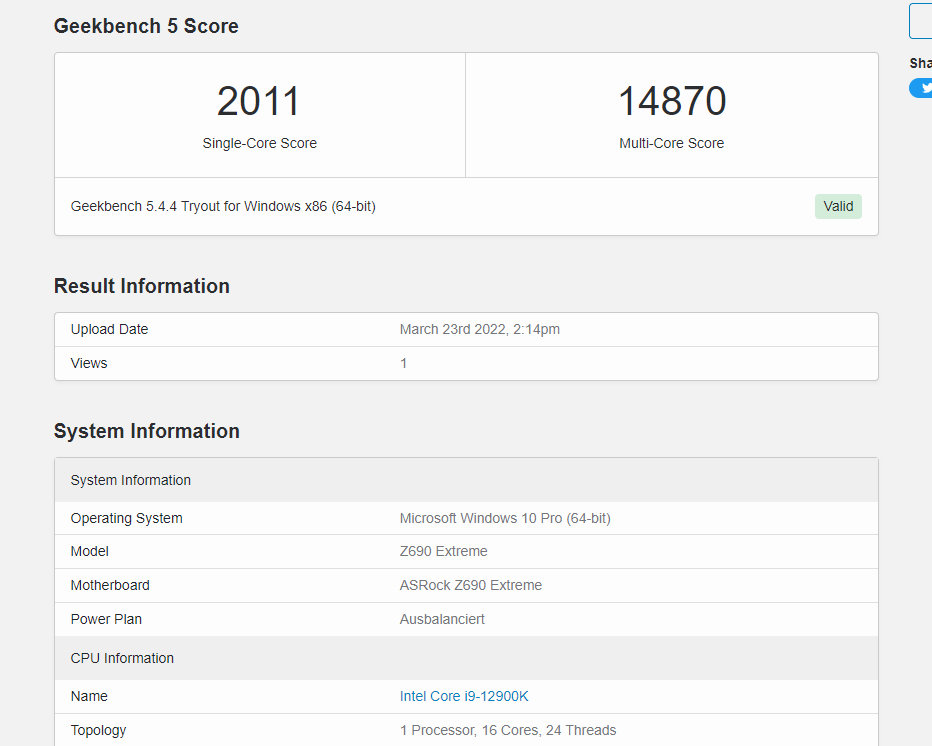Click the Result Information heading
Image resolution: width=932 pixels, height=746 pixels.
coord(141,286)
